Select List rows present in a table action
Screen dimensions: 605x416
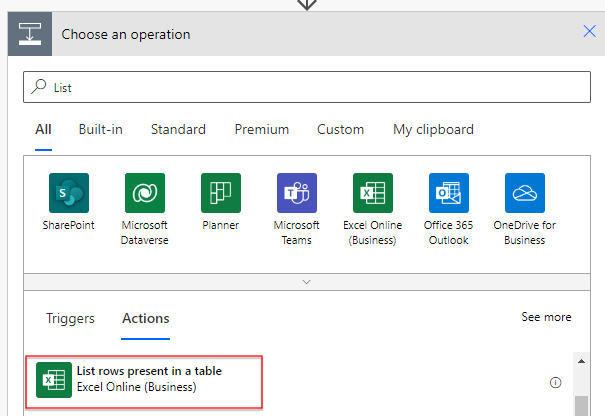coord(144,382)
